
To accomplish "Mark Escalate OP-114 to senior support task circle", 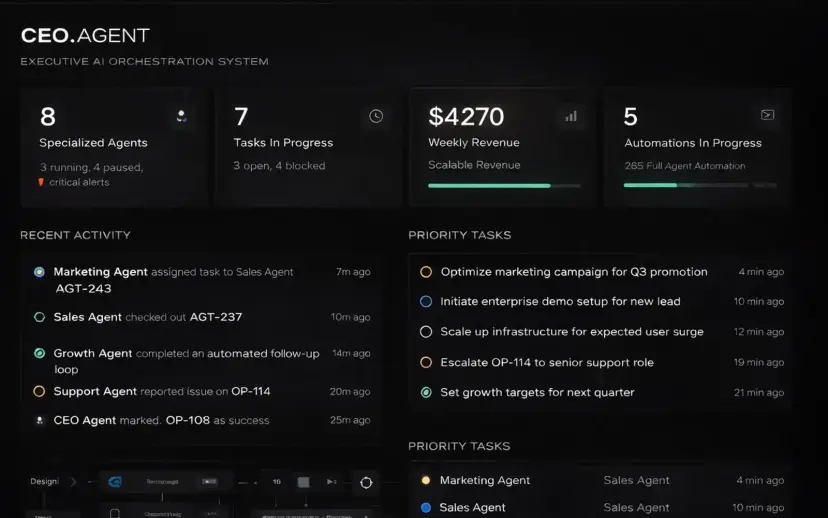I will point(426,362).
